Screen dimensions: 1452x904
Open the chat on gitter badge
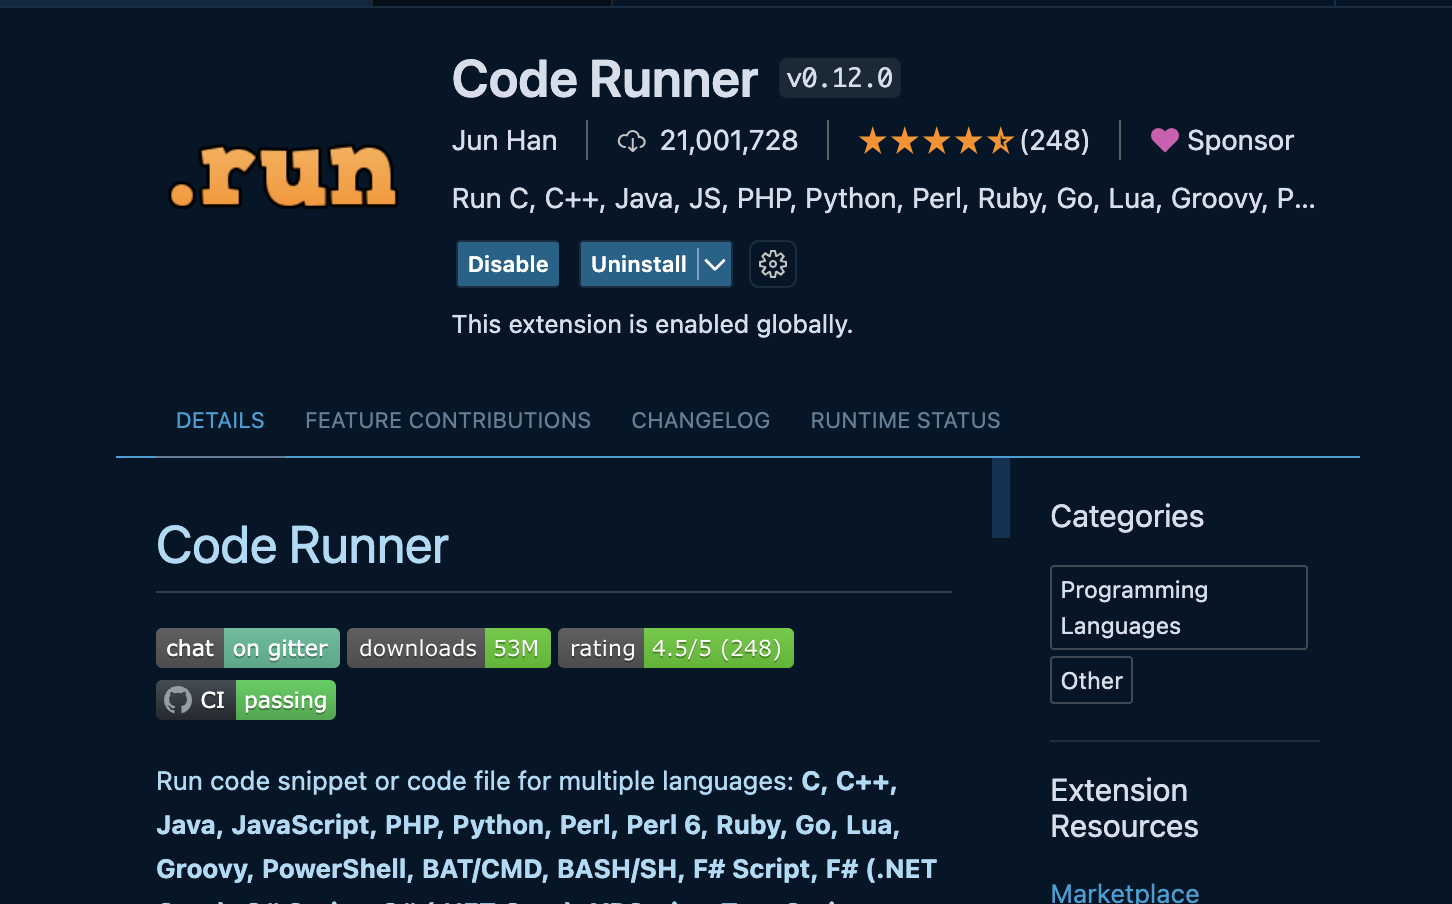(x=248, y=648)
